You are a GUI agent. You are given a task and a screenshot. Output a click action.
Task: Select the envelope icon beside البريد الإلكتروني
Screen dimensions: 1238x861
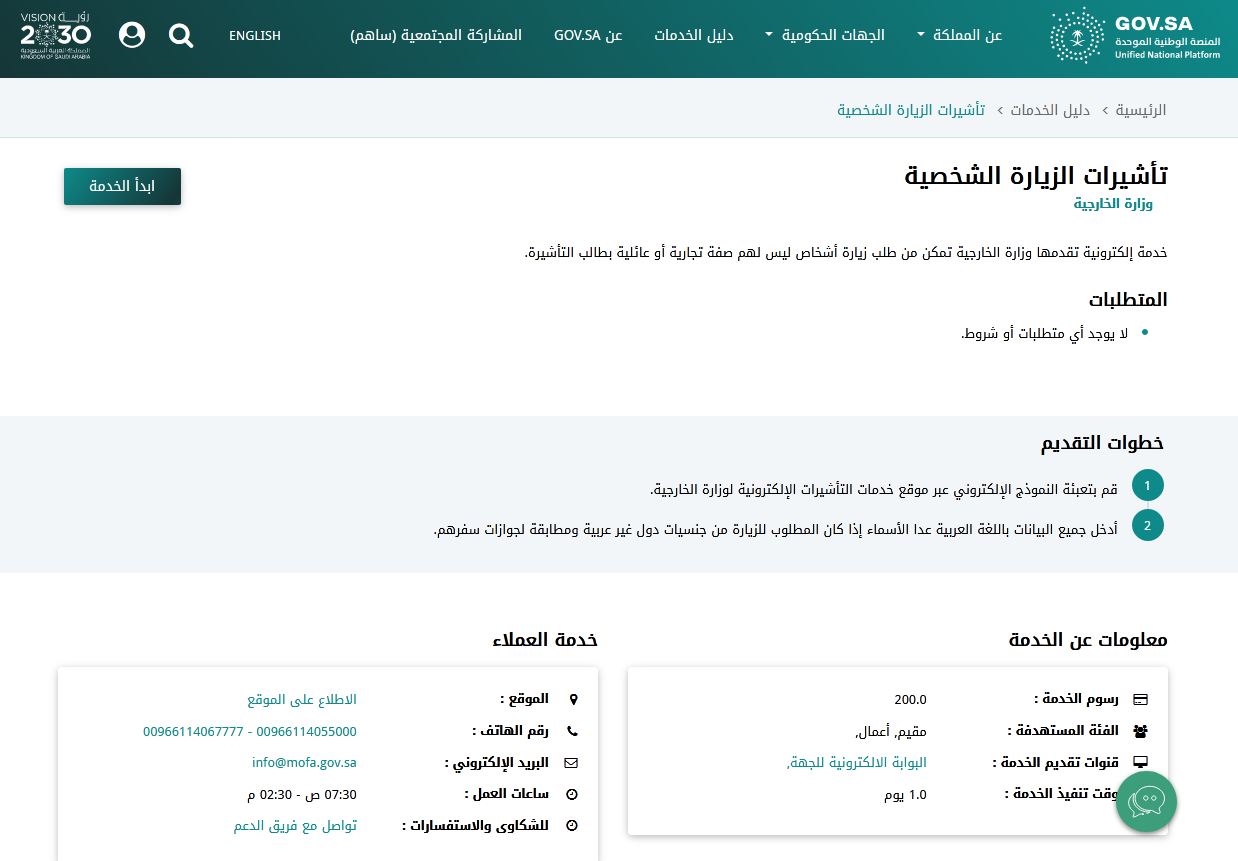click(x=571, y=762)
